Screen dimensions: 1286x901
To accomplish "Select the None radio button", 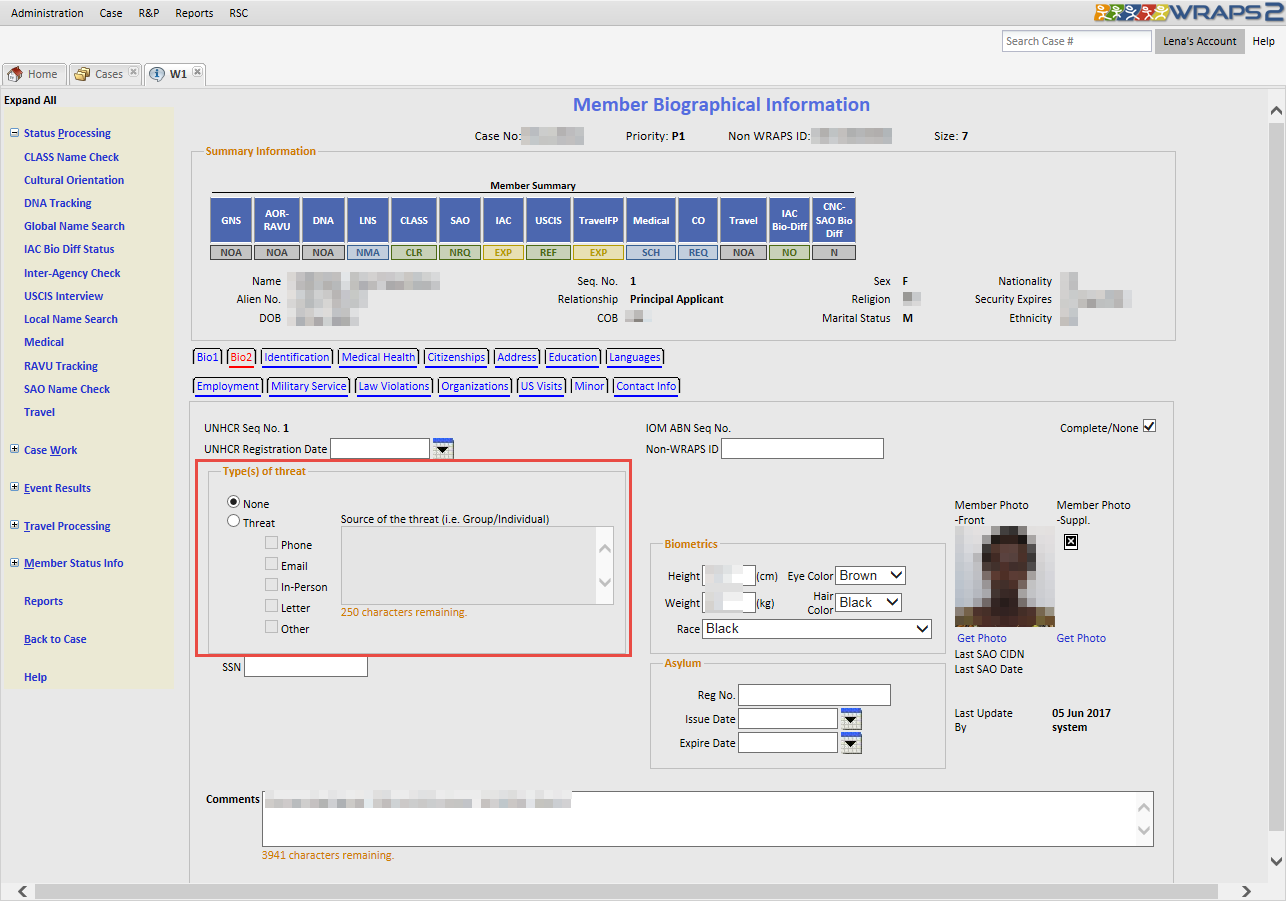I will (234, 502).
